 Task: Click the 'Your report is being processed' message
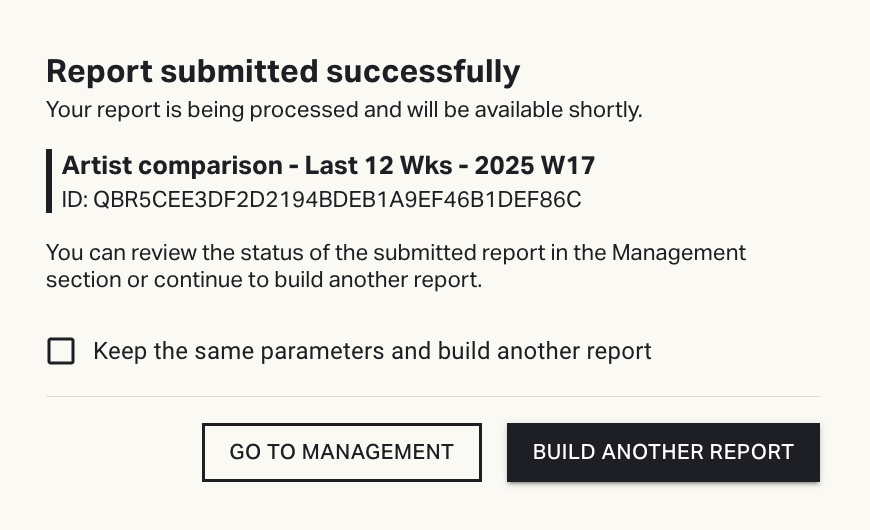pyautogui.click(x=344, y=109)
